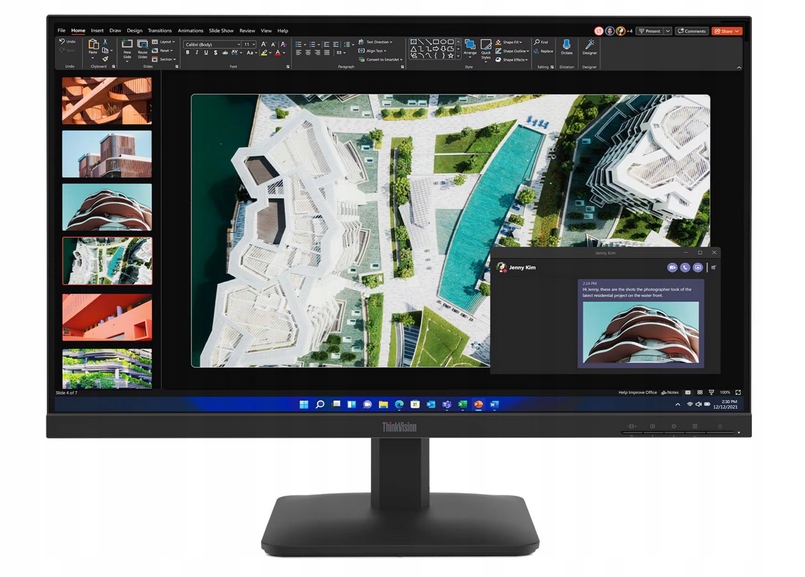Open the Comments panel

pyautogui.click(x=694, y=30)
